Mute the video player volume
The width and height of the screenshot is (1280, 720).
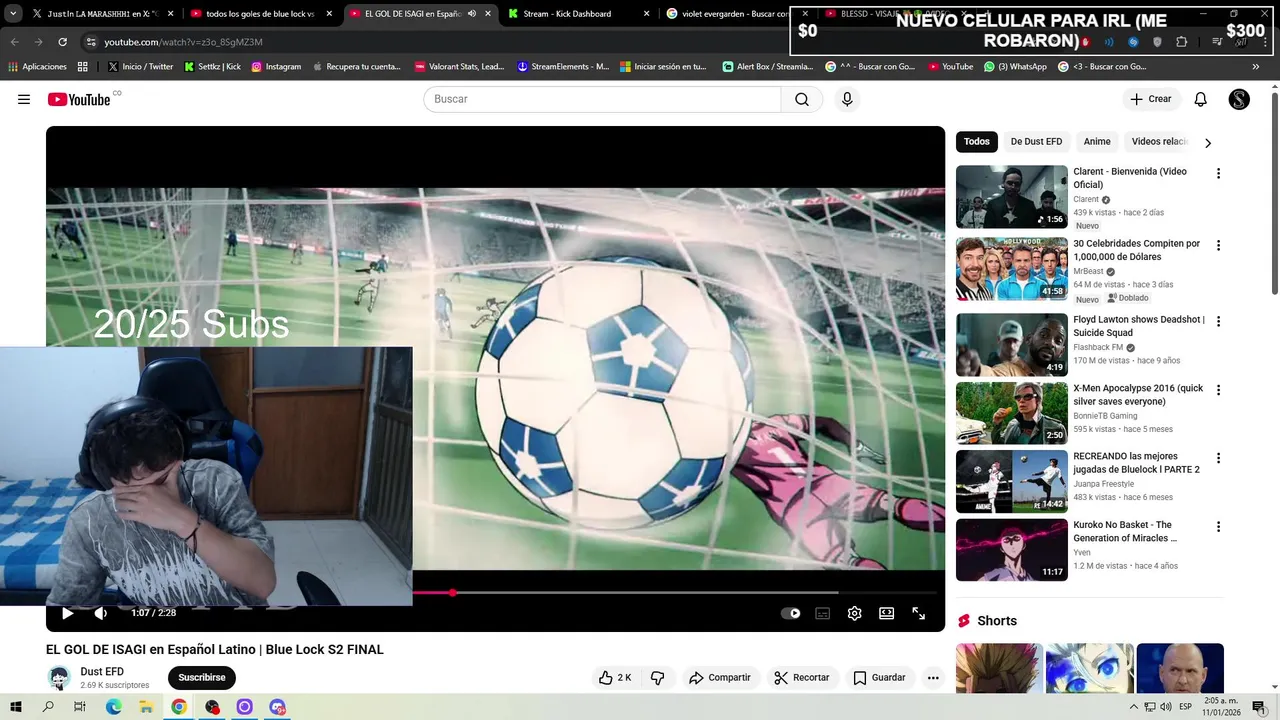101,613
